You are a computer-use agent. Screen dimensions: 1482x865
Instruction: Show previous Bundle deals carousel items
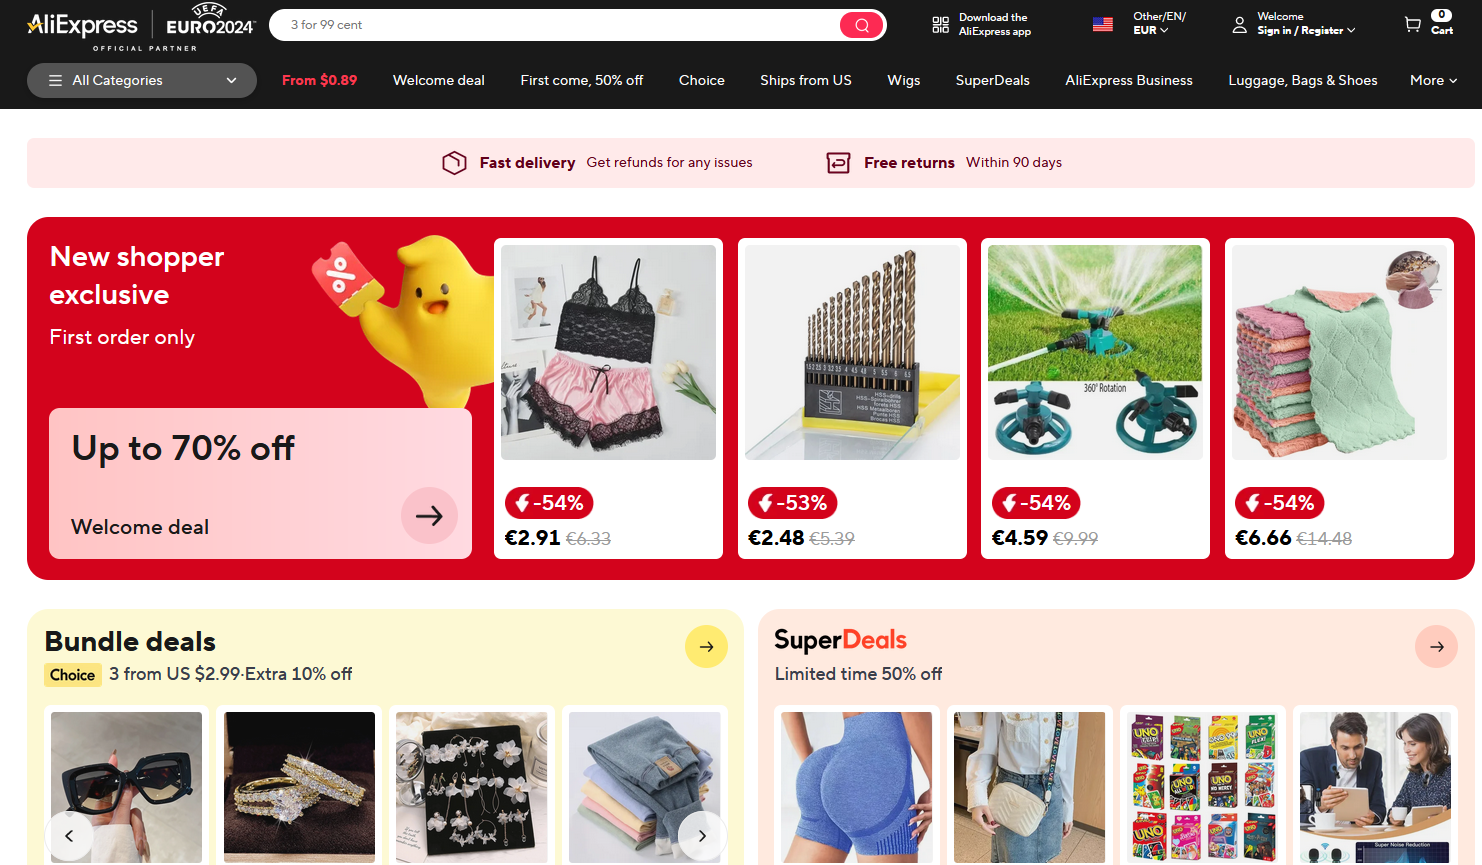(x=69, y=836)
